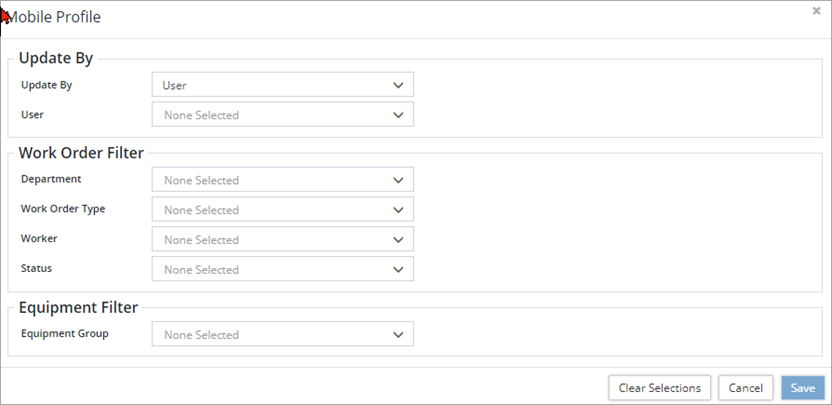Click the Equipment Group label
Screen dimensions: 832x405
[65, 333]
